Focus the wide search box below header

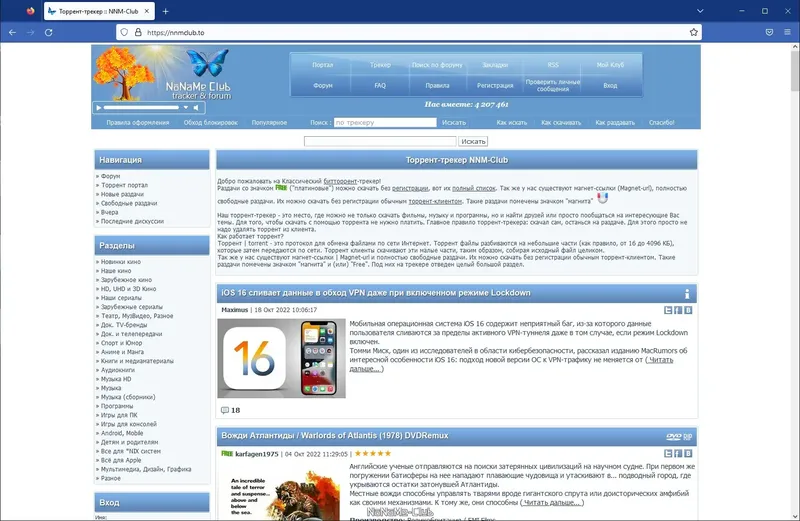coord(380,141)
